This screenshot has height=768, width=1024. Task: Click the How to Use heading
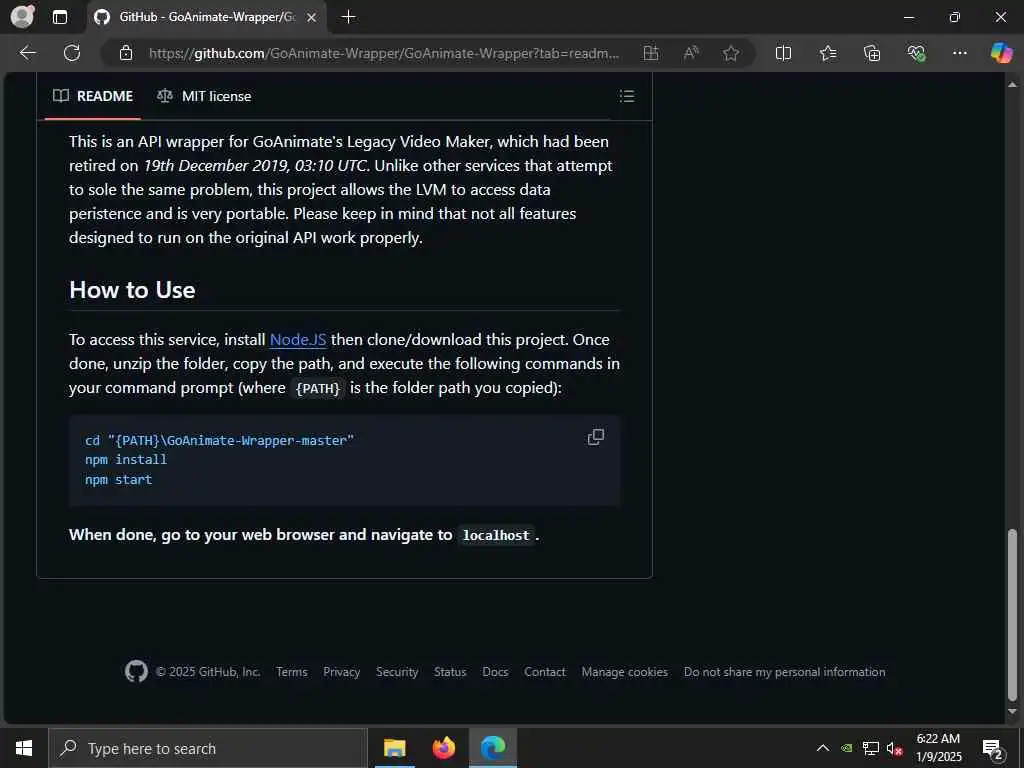point(132,290)
